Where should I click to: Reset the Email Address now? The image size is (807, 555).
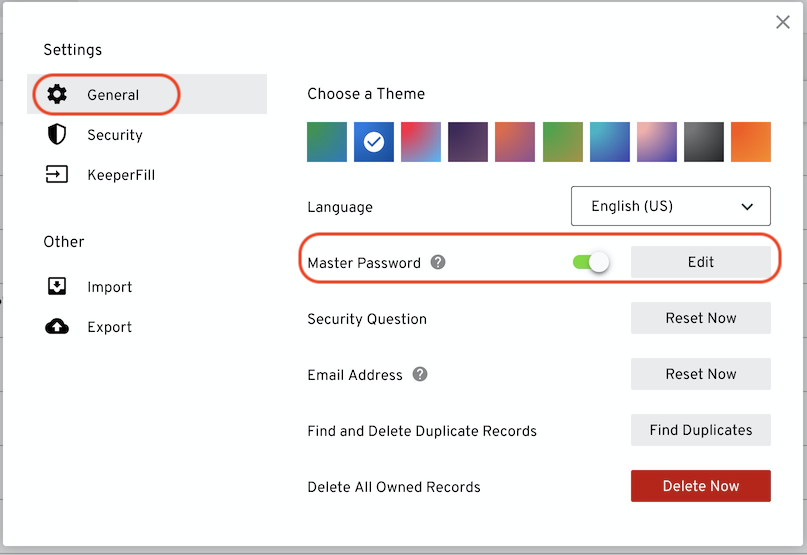point(700,374)
